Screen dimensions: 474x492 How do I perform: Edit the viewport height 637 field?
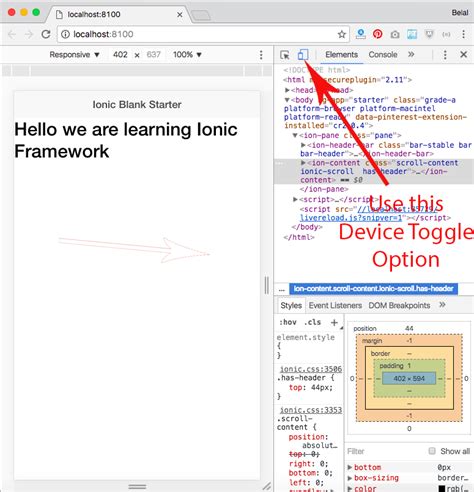[x=154, y=55]
